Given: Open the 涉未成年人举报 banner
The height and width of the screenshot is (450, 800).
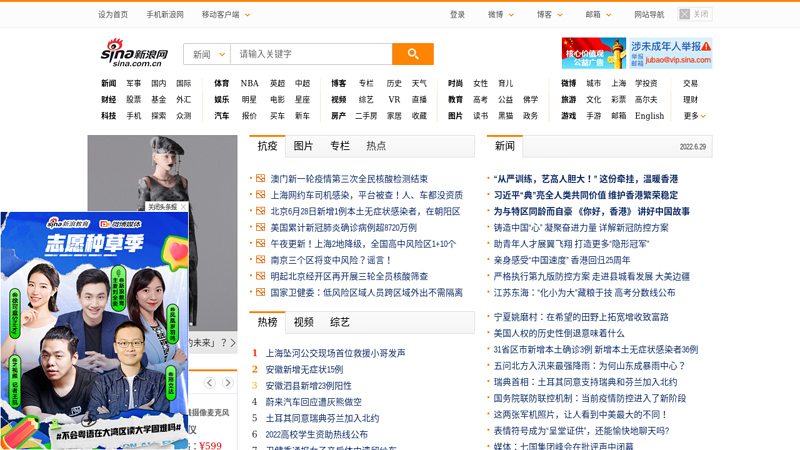Looking at the screenshot, I should click(x=670, y=53).
